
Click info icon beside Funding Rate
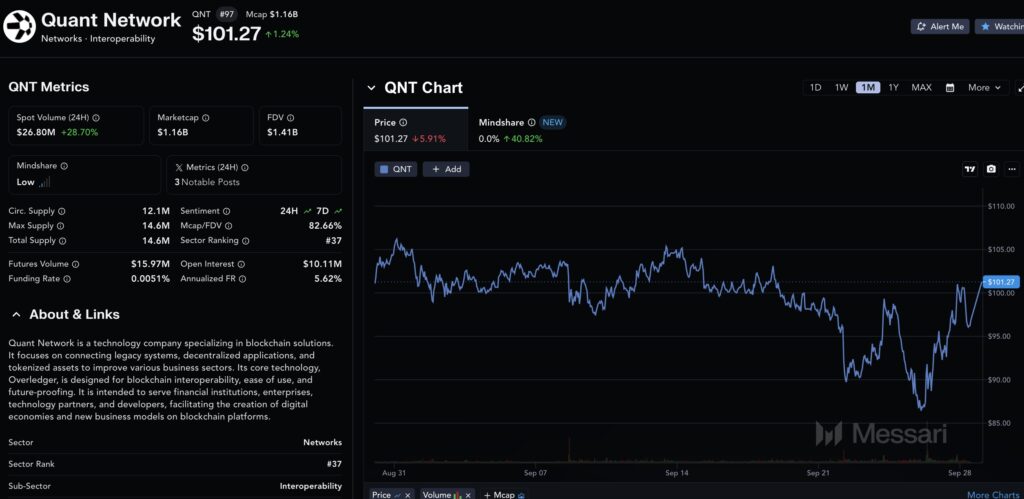tap(64, 279)
